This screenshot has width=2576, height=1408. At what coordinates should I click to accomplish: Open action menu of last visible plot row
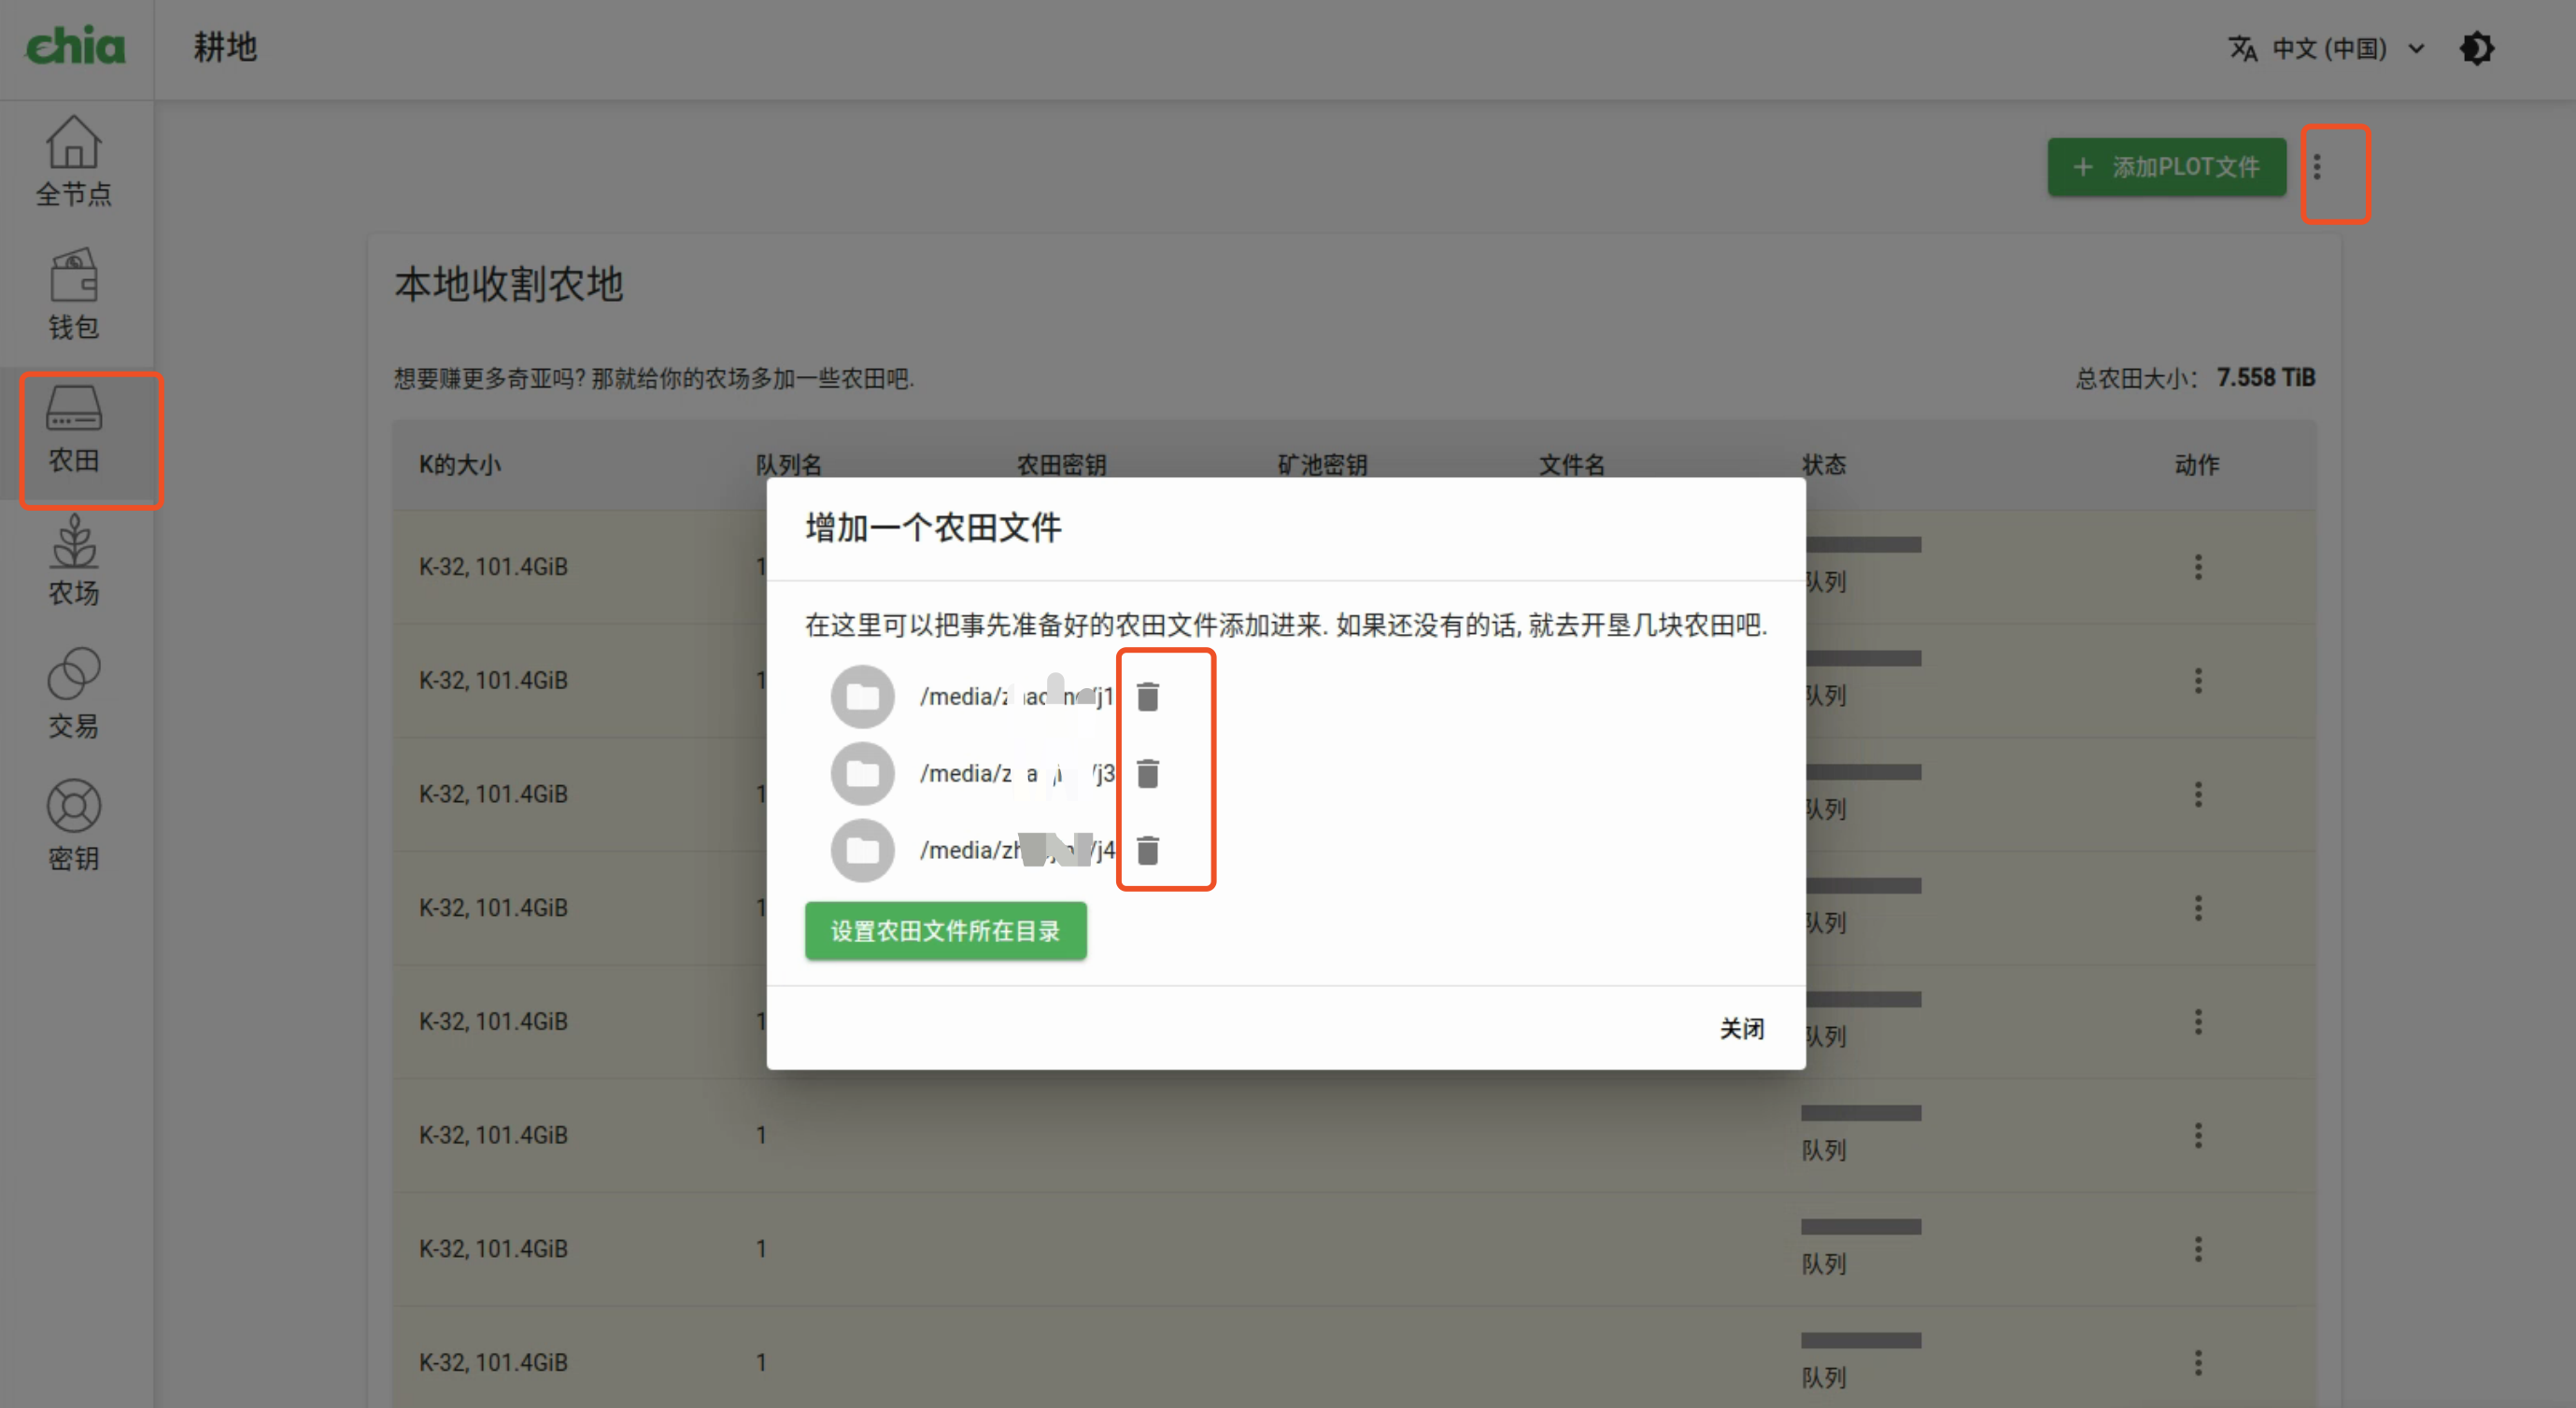coord(2198,1362)
